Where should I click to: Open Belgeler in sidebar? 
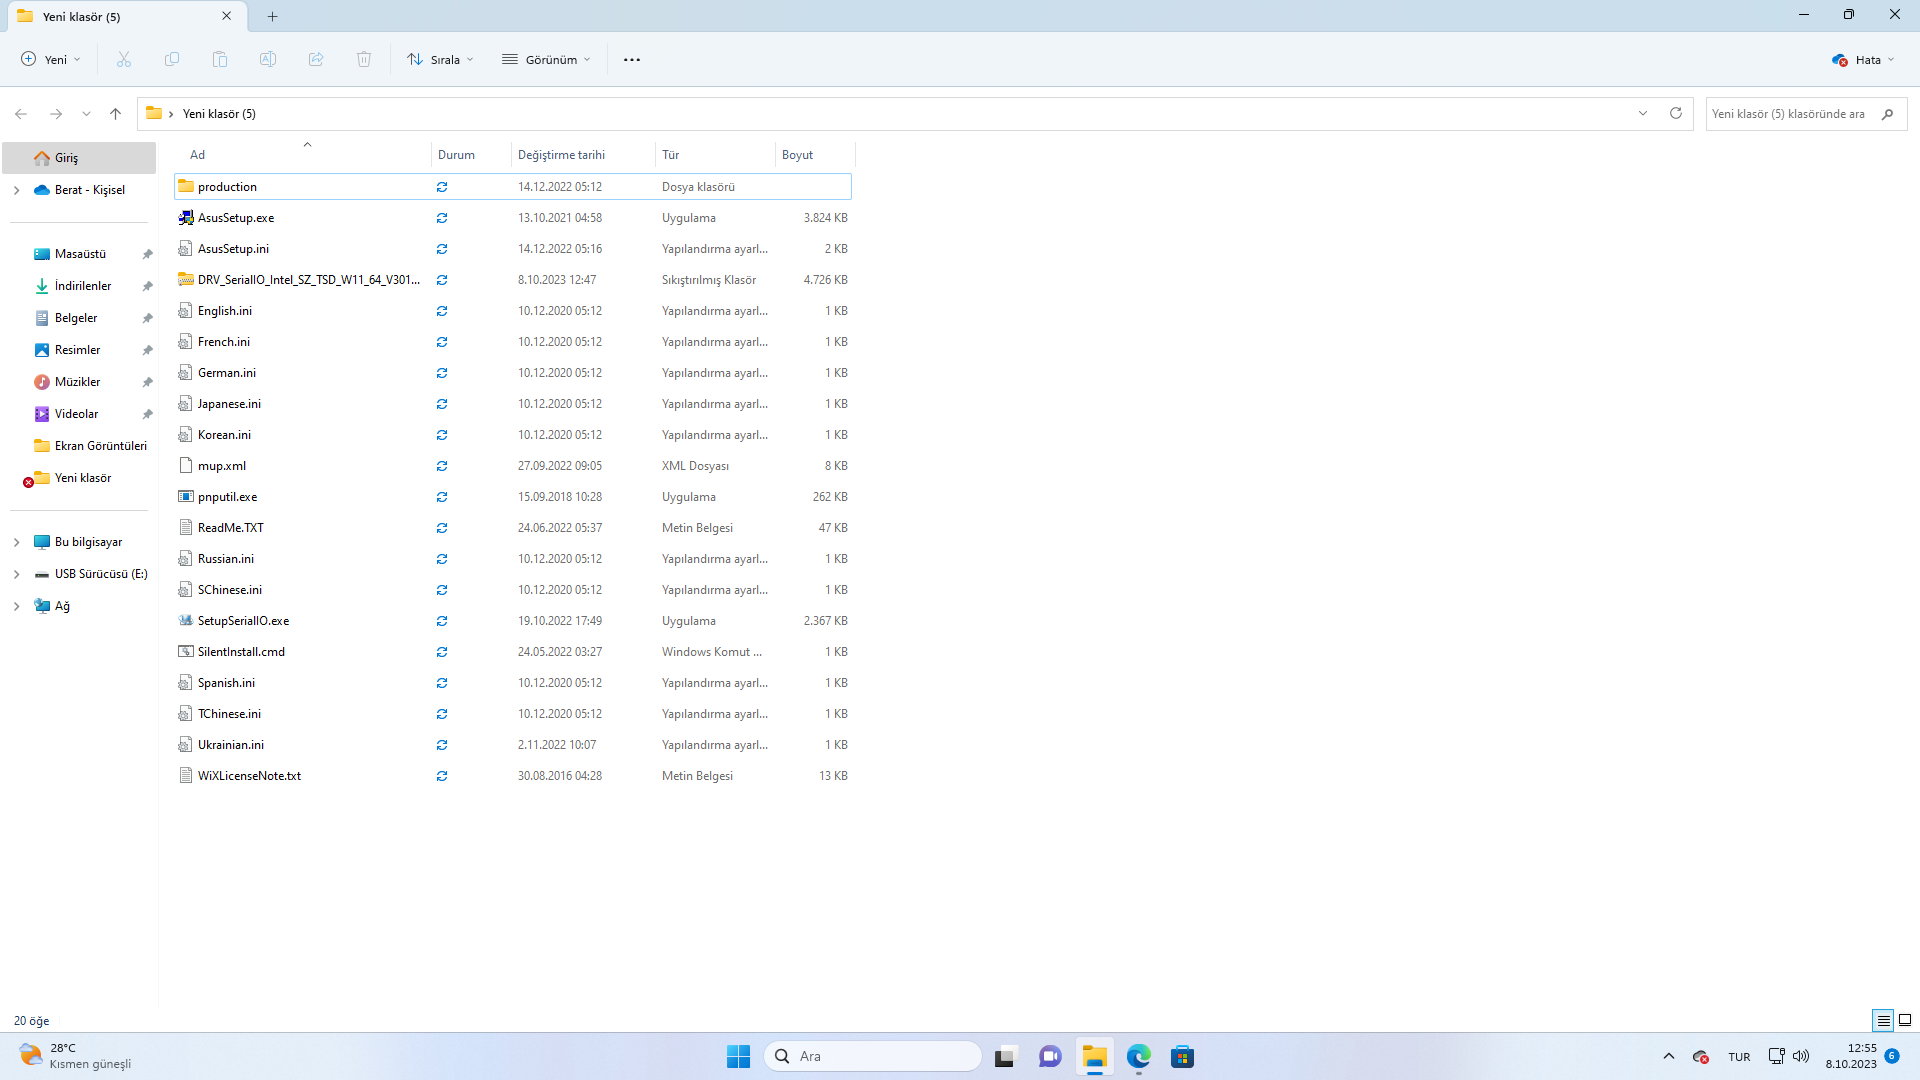coord(79,318)
